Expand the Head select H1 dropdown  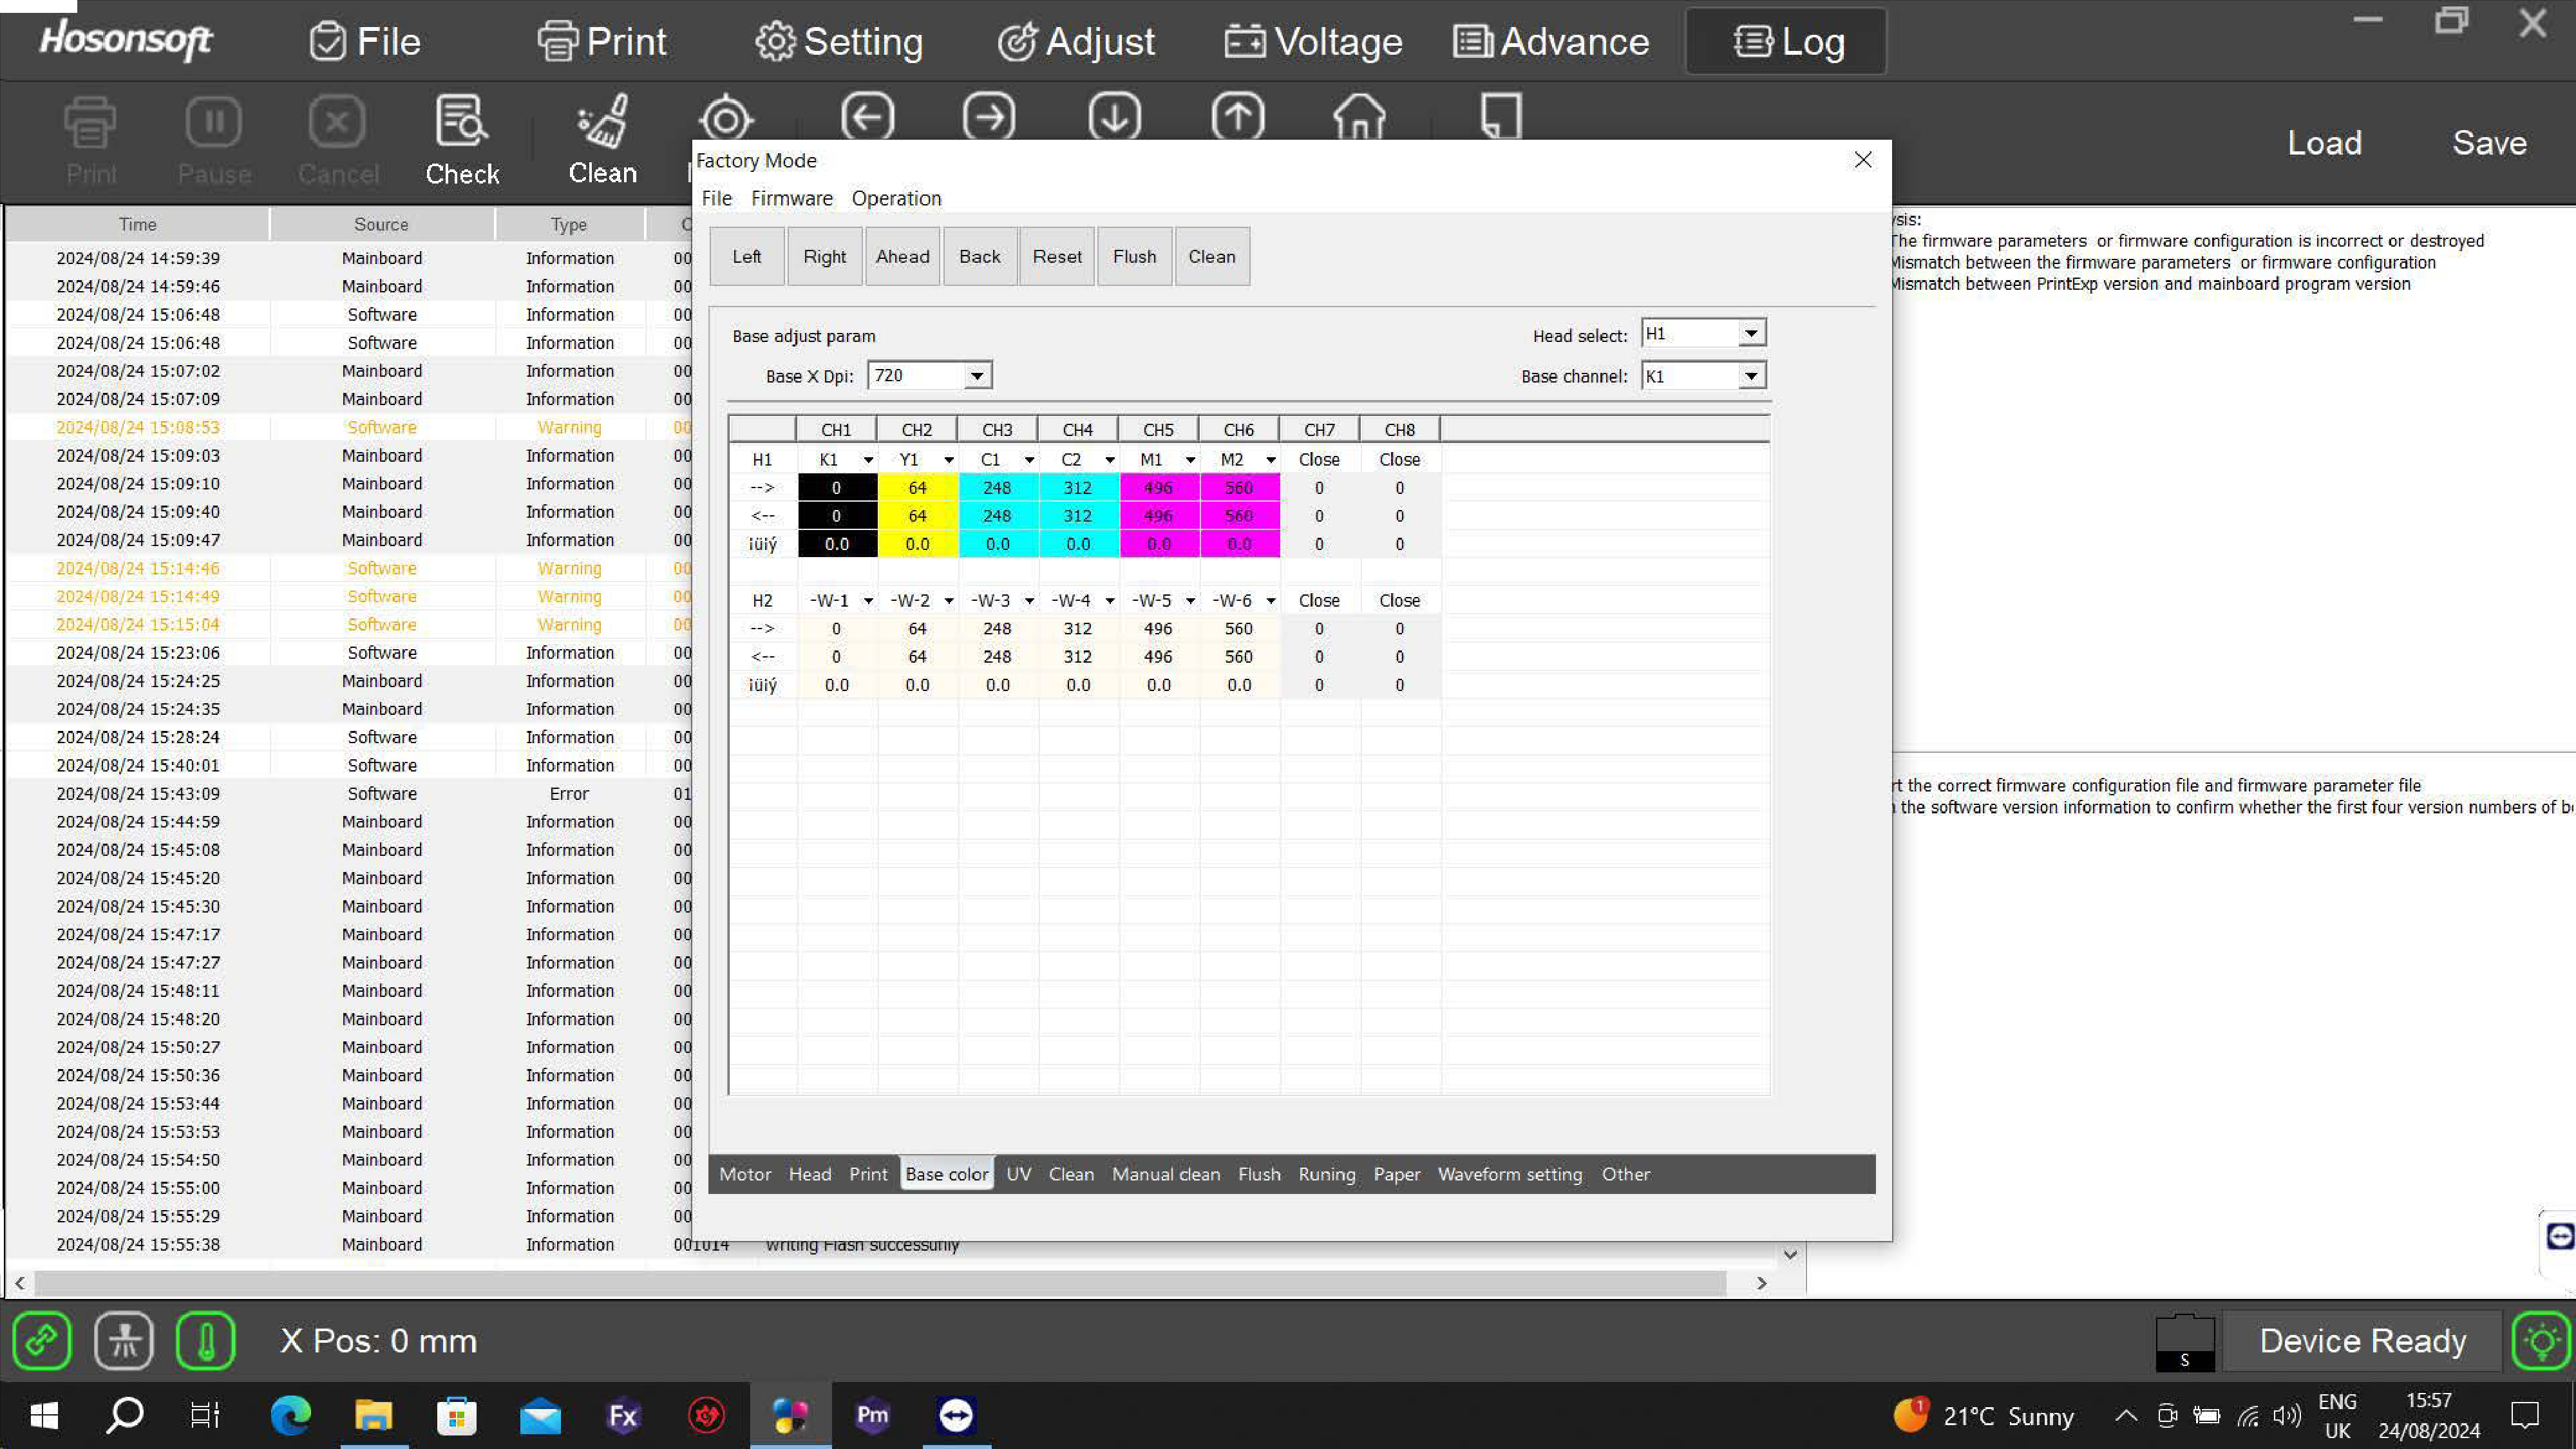coord(1750,334)
